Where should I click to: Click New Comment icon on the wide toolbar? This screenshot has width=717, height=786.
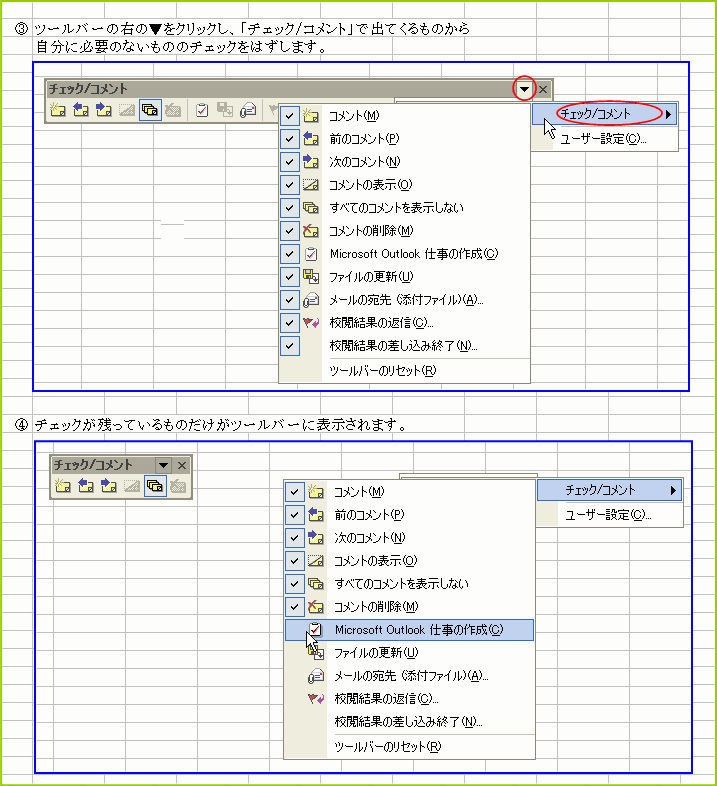58,109
